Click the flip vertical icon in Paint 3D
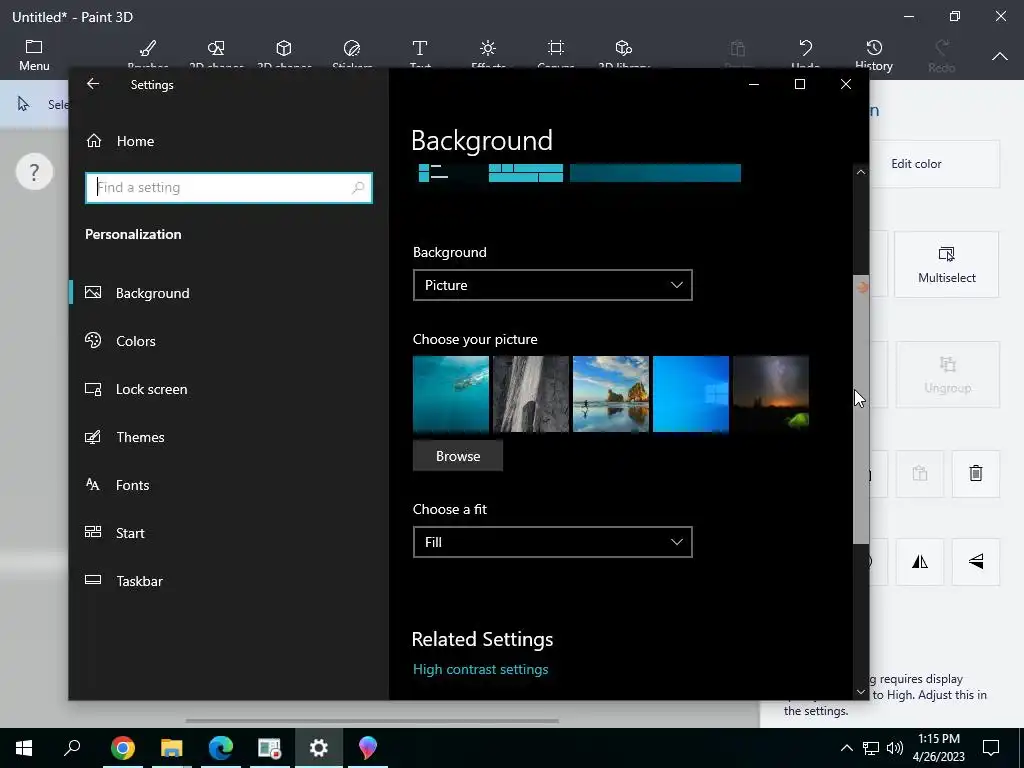Viewport: 1024px width, 768px height. [976, 562]
